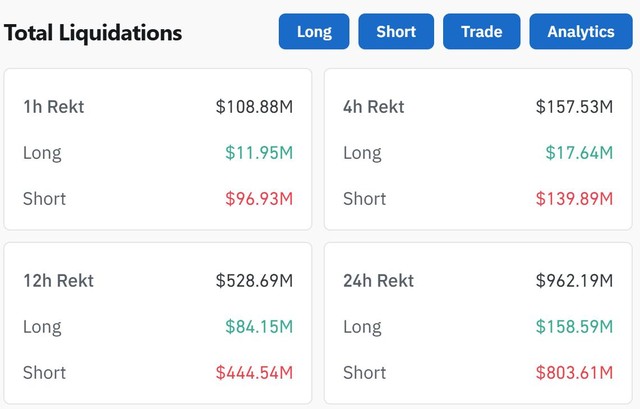Image resolution: width=640 pixels, height=409 pixels.
Task: Click the Short button at the top
Action: click(396, 31)
